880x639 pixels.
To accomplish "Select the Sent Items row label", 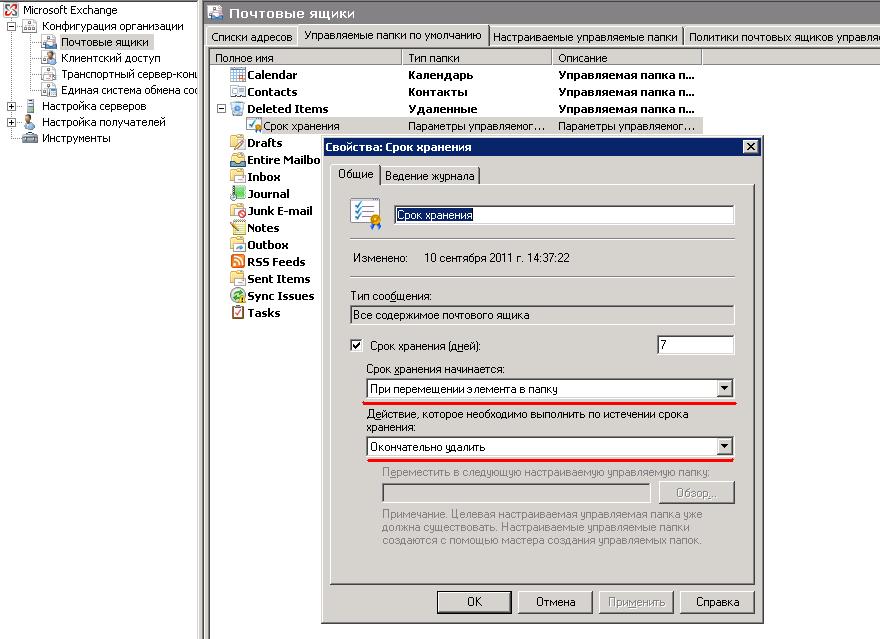I will pyautogui.click(x=279, y=279).
